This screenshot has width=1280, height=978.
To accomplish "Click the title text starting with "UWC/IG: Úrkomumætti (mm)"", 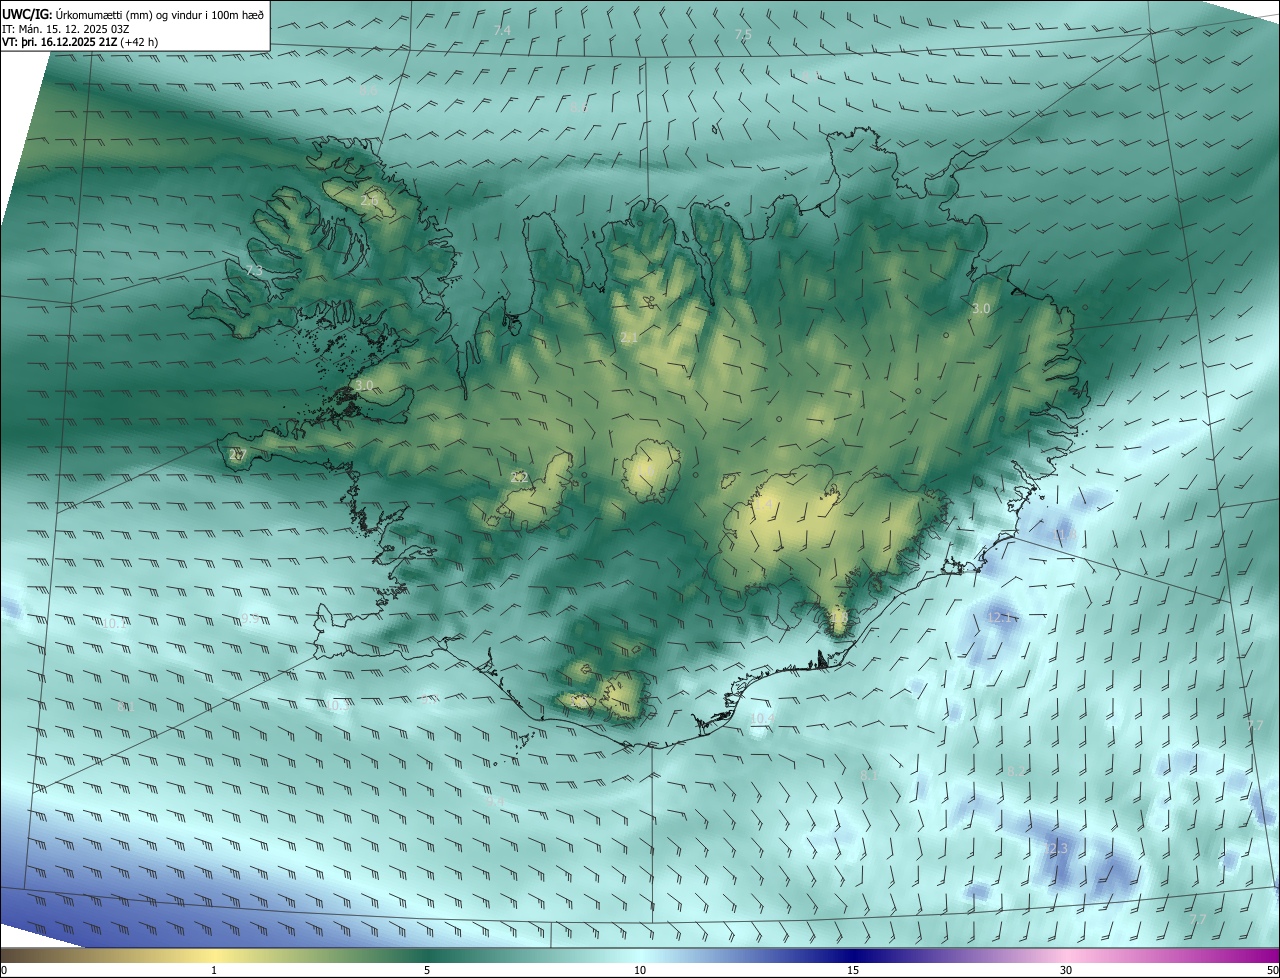I will pyautogui.click(x=133, y=14).
